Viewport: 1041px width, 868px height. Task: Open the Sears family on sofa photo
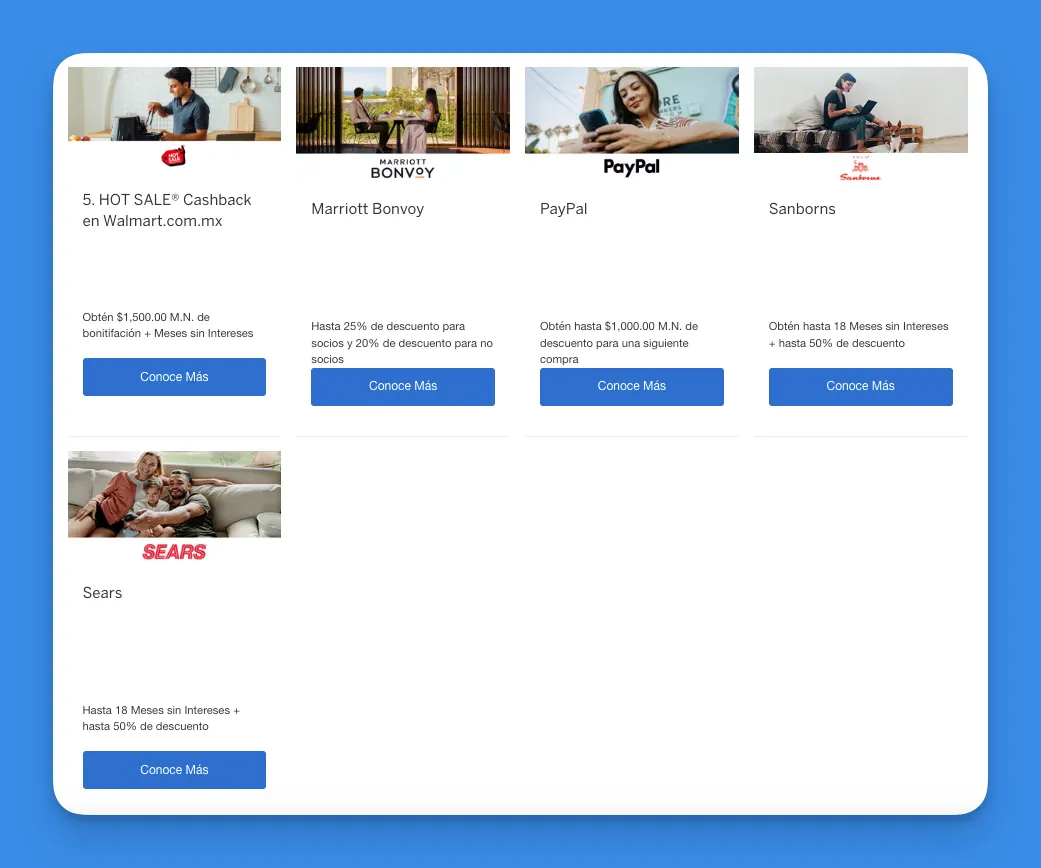[x=174, y=494]
